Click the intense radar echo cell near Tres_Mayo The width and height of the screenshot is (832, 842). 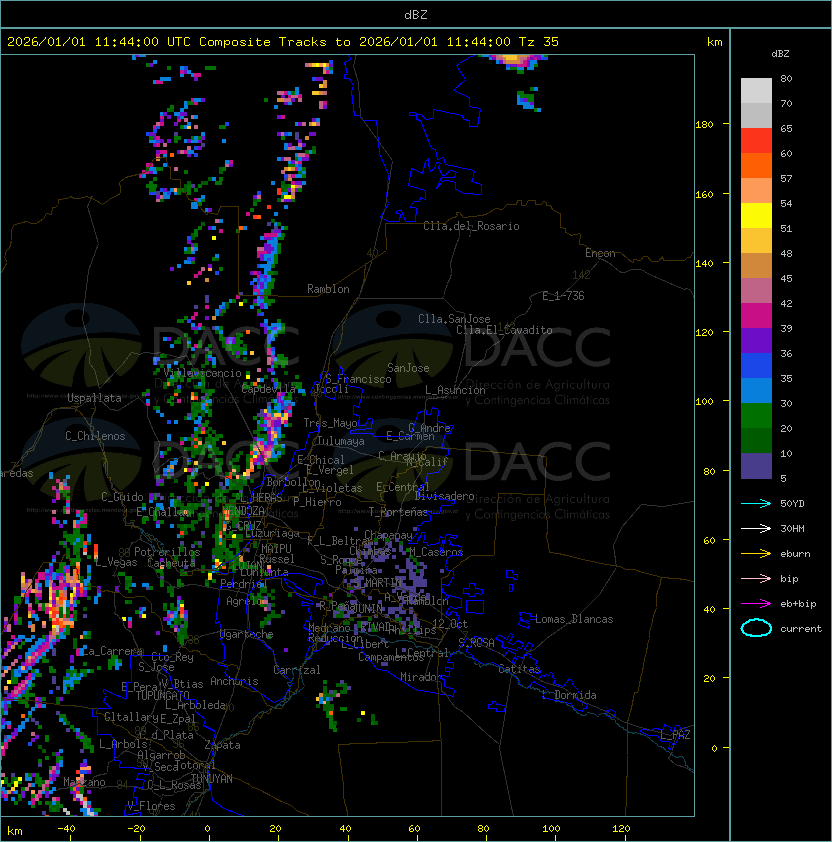point(271,430)
